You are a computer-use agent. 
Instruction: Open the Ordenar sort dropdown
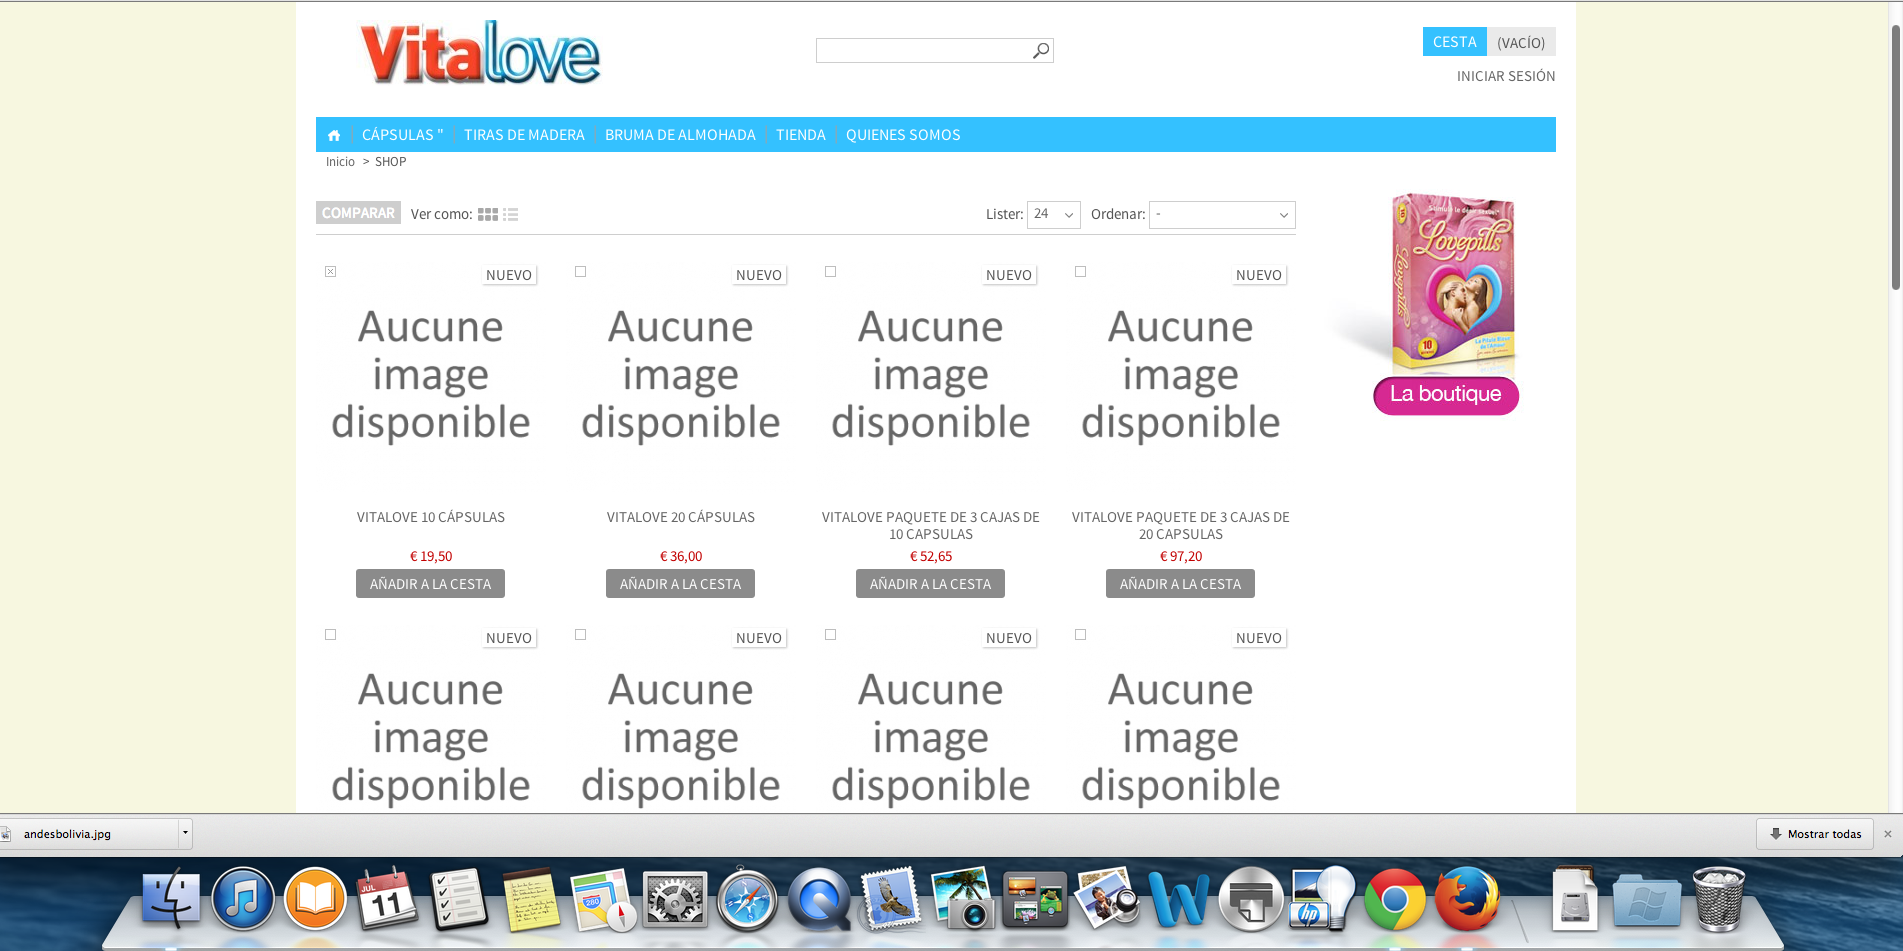[x=1222, y=215]
